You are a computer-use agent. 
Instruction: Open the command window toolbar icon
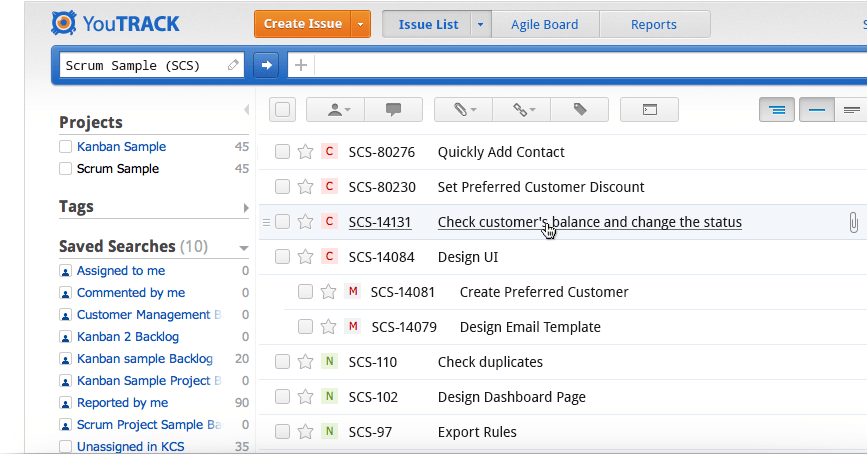(650, 109)
